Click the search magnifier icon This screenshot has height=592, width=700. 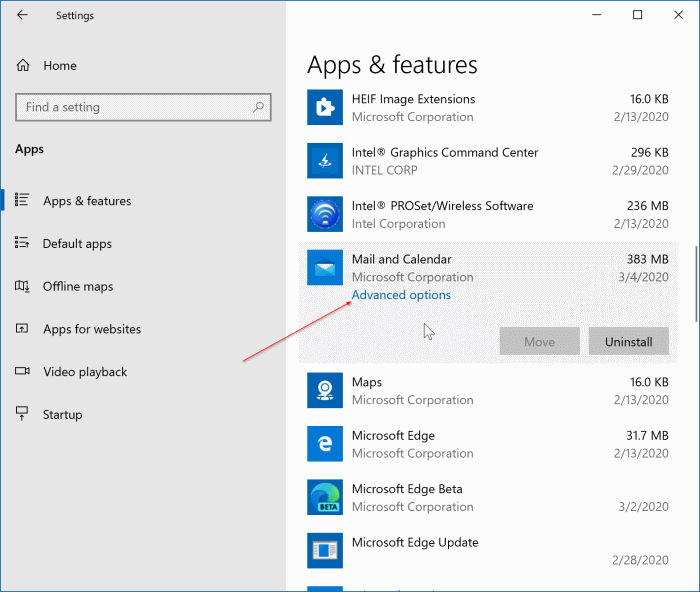click(x=258, y=107)
